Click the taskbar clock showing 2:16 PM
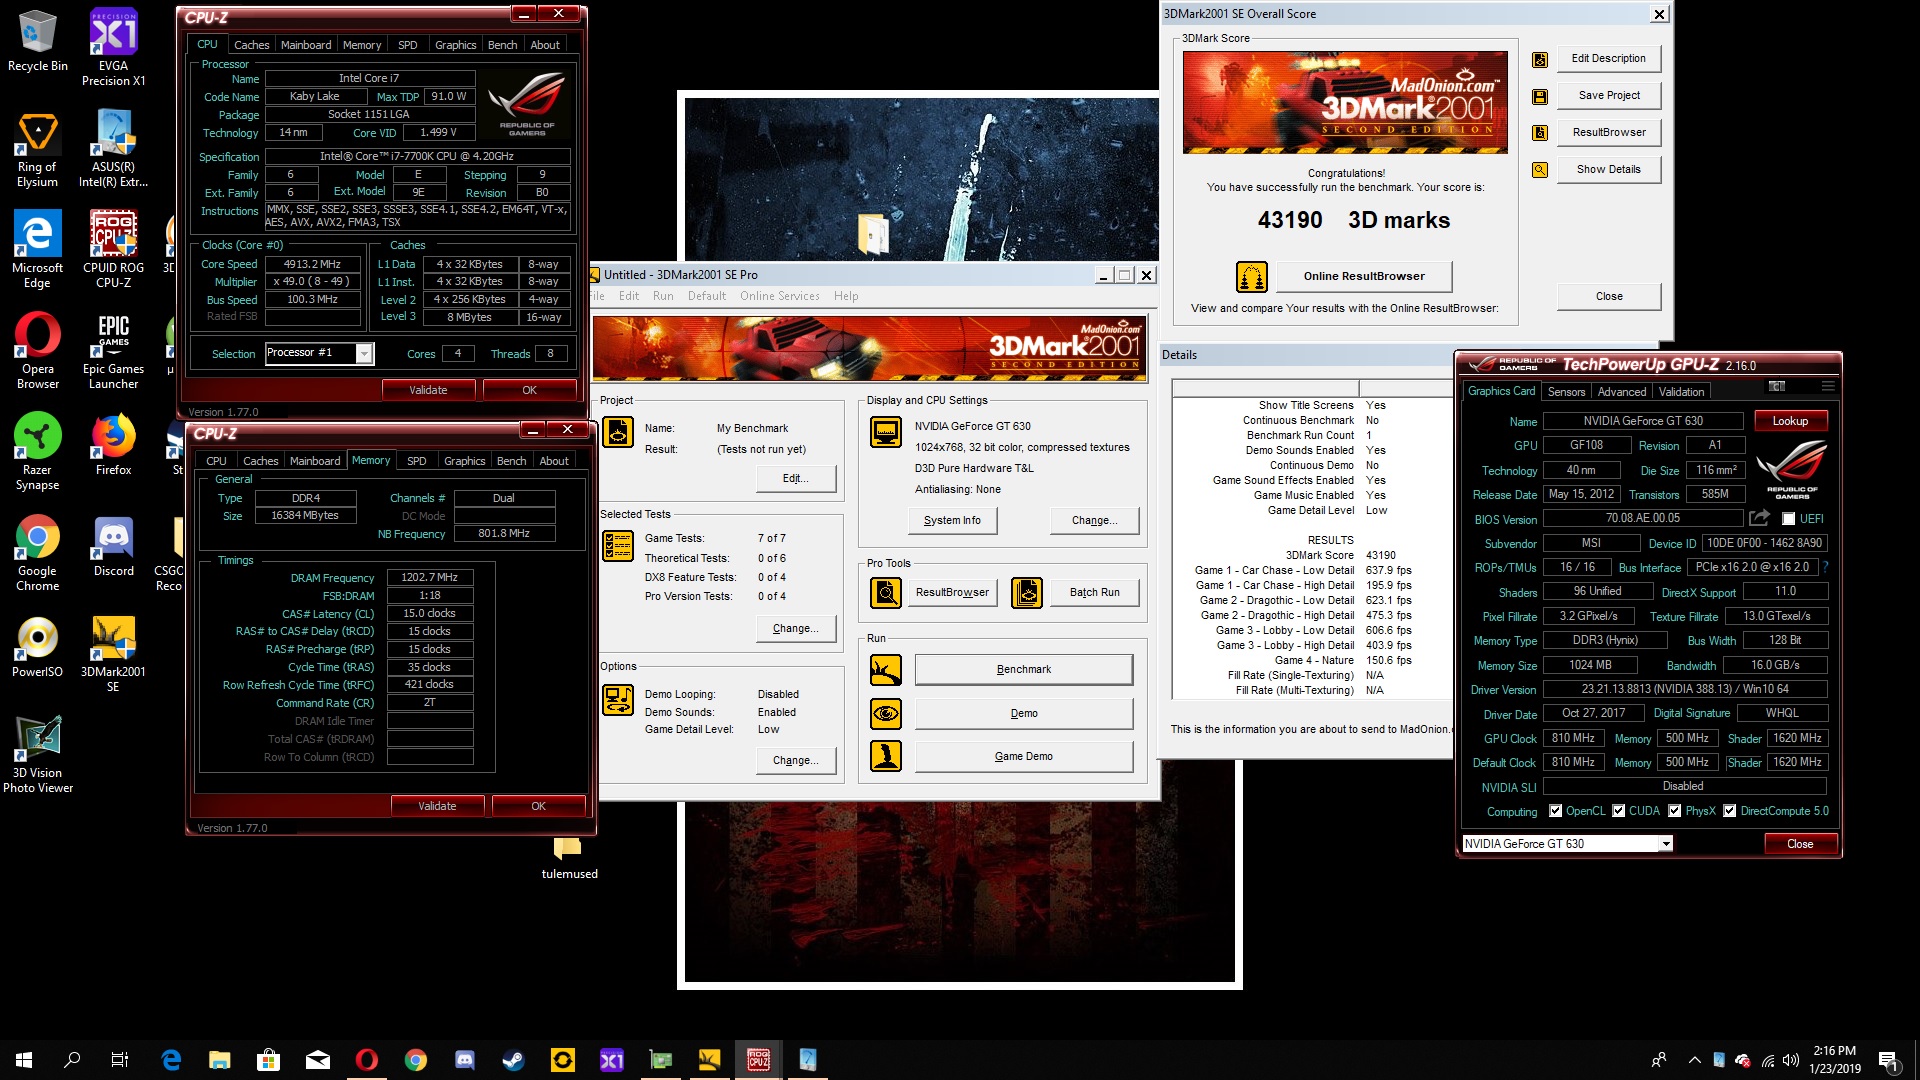This screenshot has height=1080, width=1920. (1834, 1060)
